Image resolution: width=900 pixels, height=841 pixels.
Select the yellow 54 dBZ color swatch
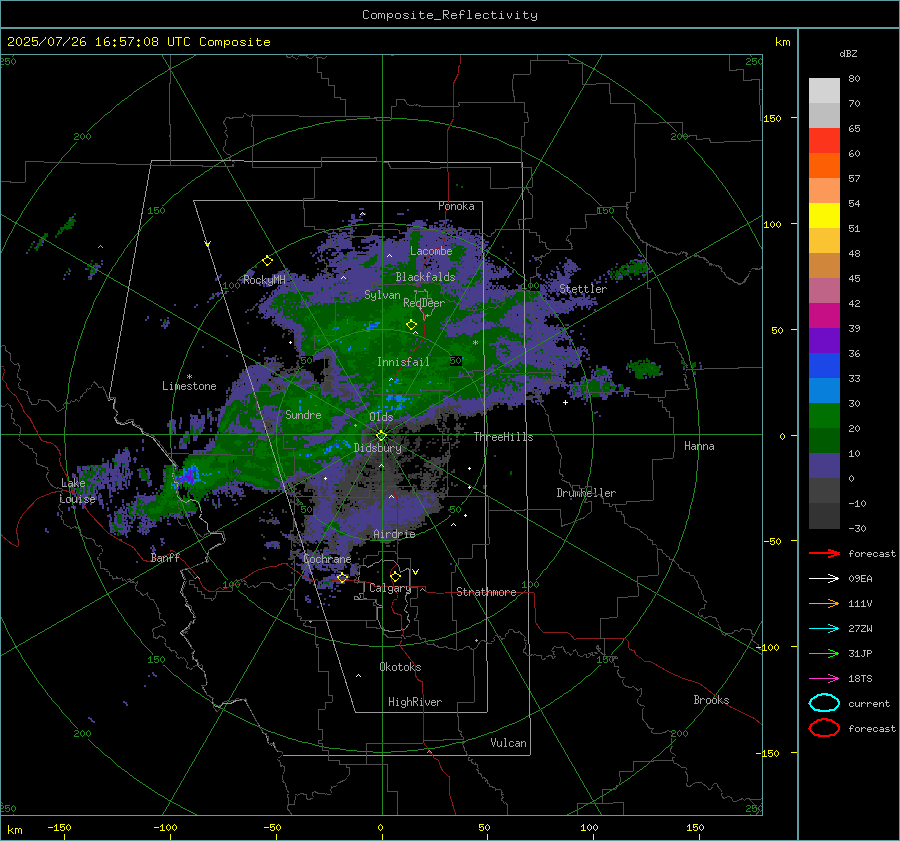point(824,215)
